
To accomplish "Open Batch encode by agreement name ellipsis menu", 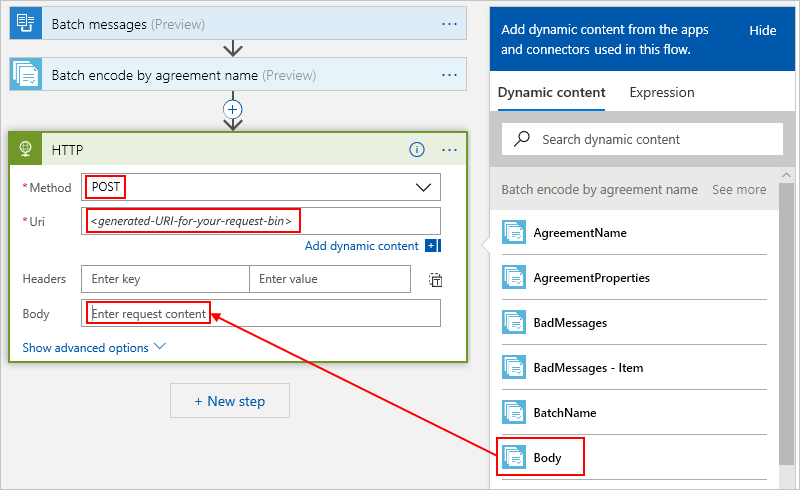I will tap(449, 75).
